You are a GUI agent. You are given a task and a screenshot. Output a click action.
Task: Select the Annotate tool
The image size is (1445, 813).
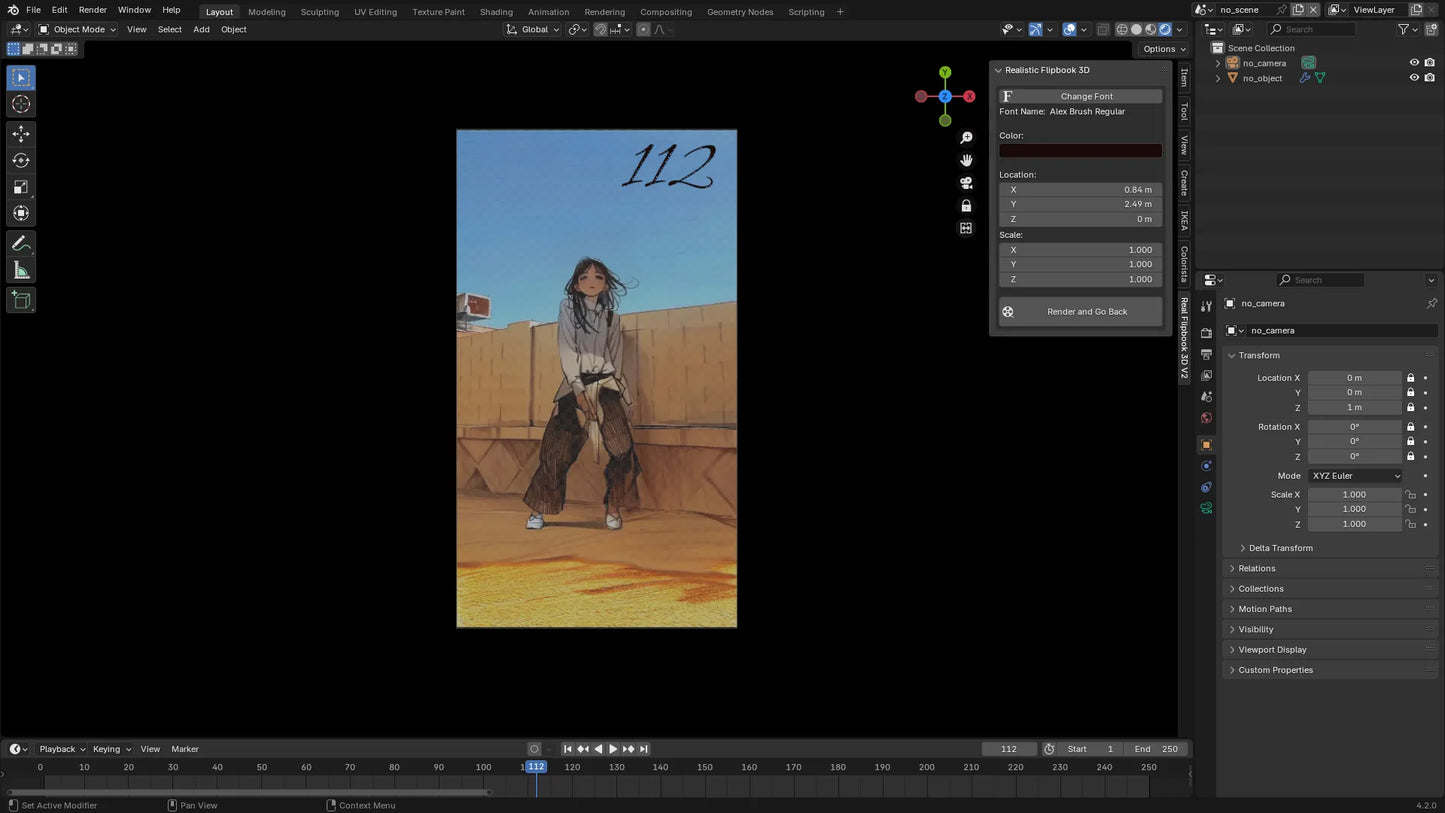(21, 244)
